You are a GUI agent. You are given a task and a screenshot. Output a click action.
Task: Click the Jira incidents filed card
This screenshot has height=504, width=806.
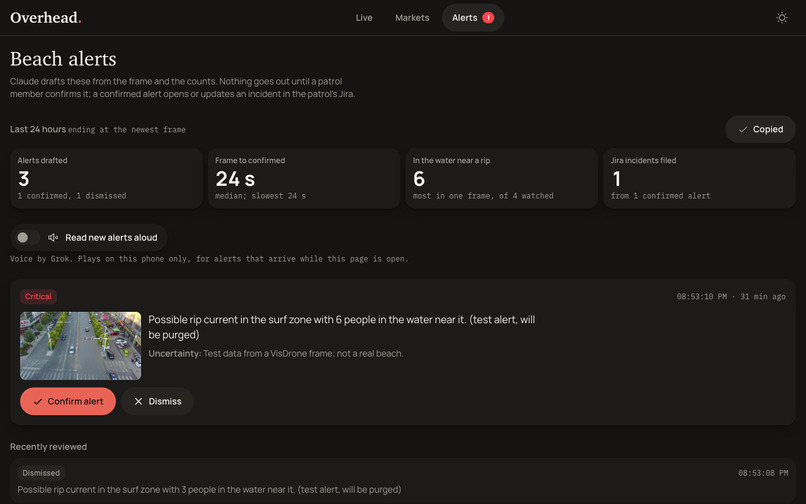699,178
